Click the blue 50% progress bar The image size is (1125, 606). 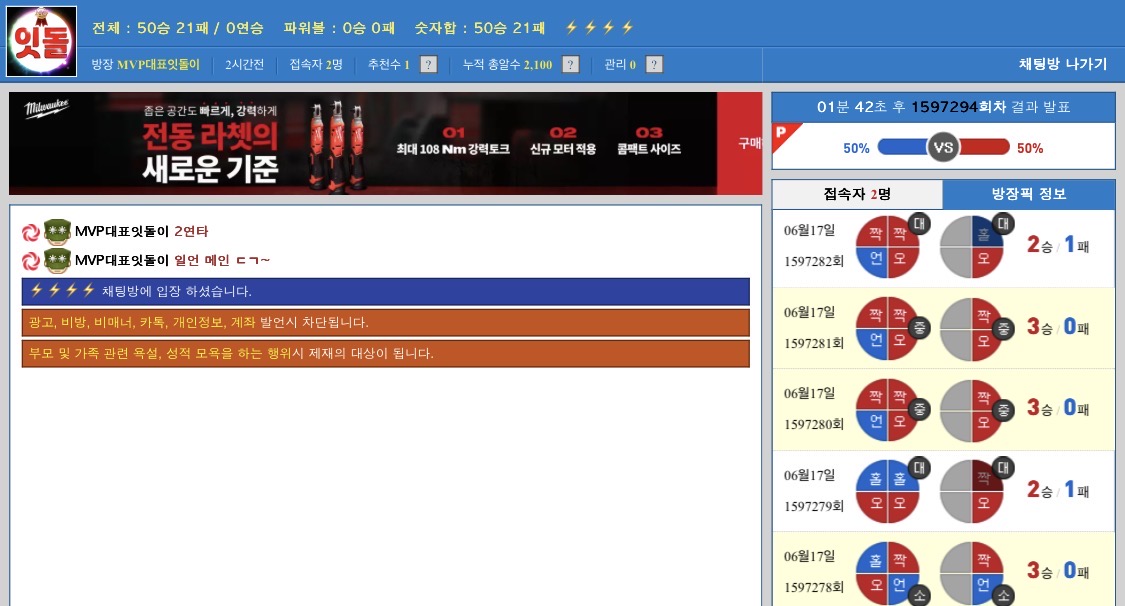point(903,148)
